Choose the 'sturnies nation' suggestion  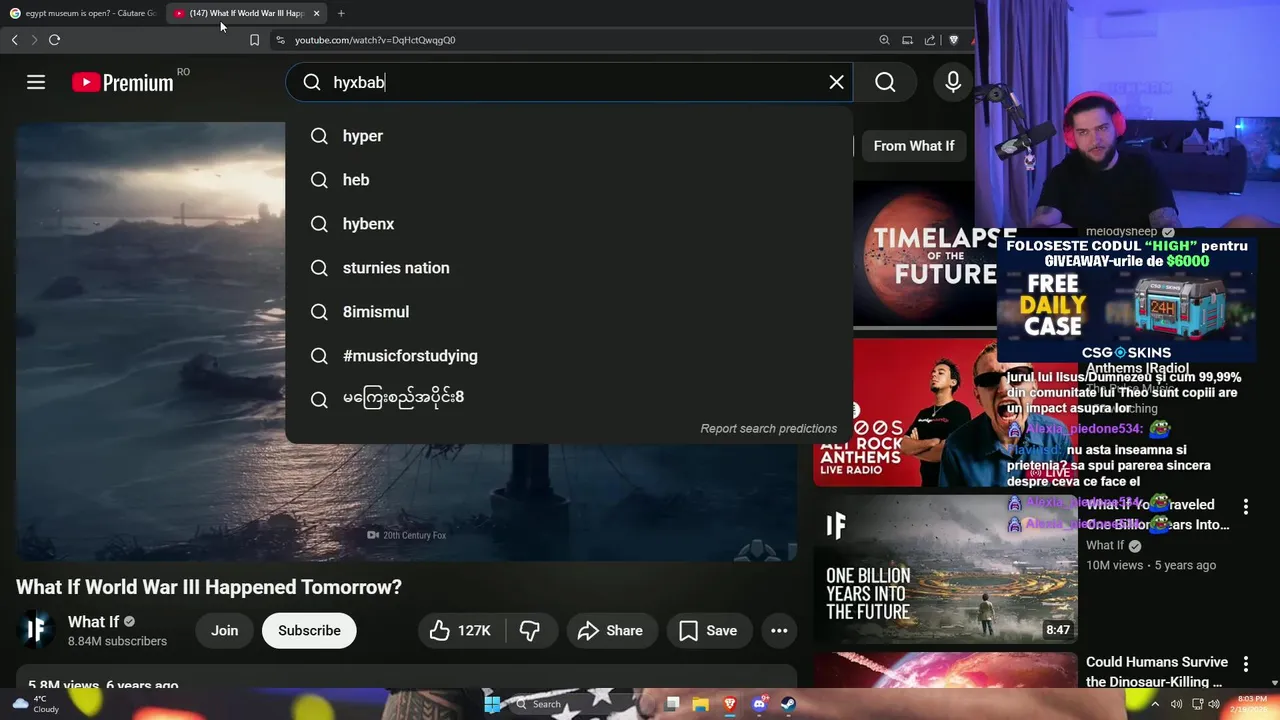tap(569, 268)
